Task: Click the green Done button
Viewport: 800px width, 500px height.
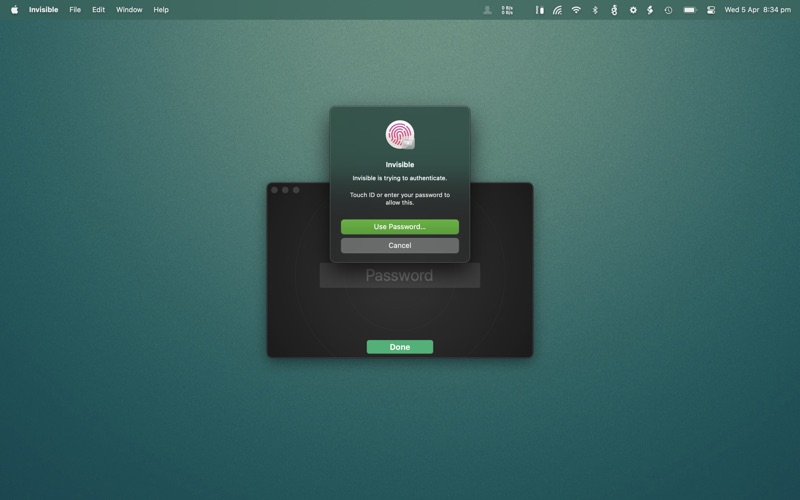Action: click(399, 347)
